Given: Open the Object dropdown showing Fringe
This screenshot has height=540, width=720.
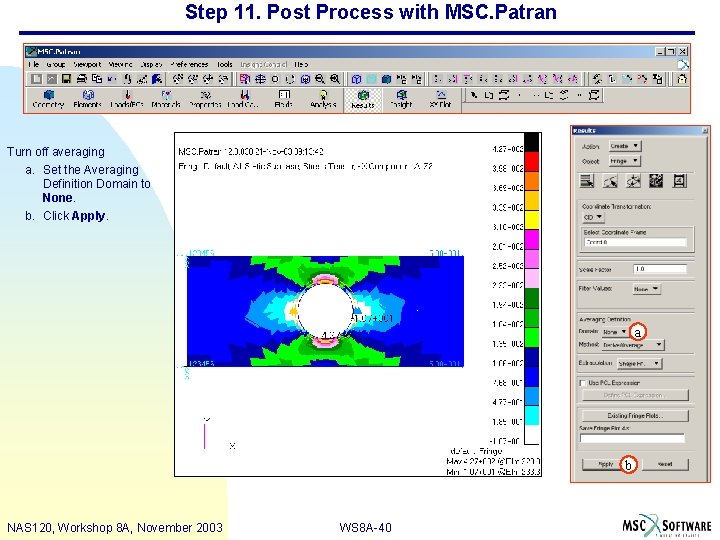Looking at the screenshot, I should [x=625, y=161].
